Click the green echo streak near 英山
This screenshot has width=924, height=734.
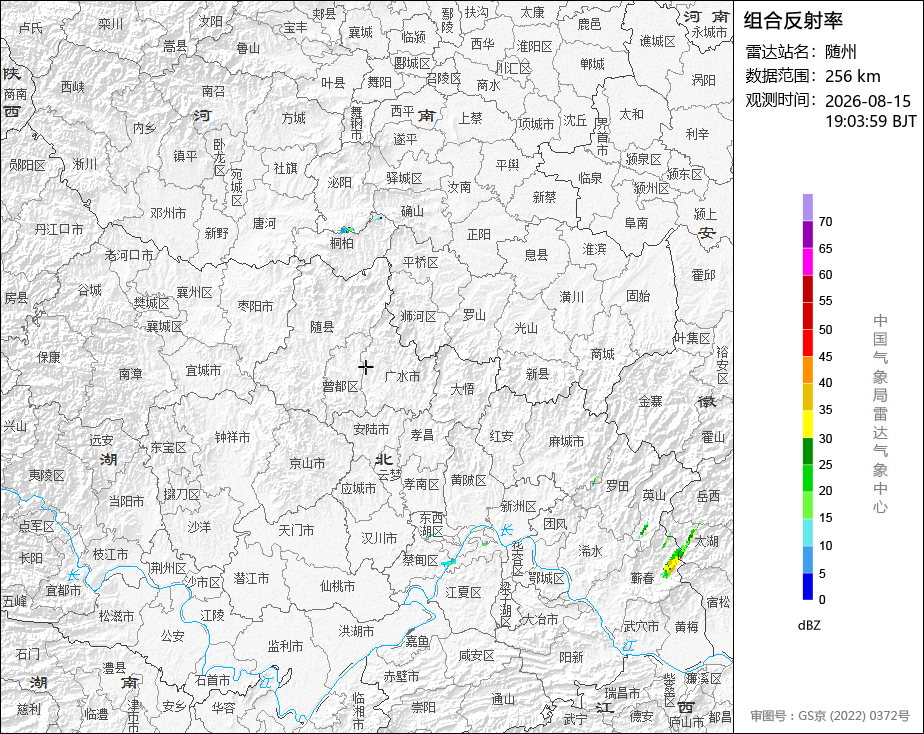click(x=644, y=529)
